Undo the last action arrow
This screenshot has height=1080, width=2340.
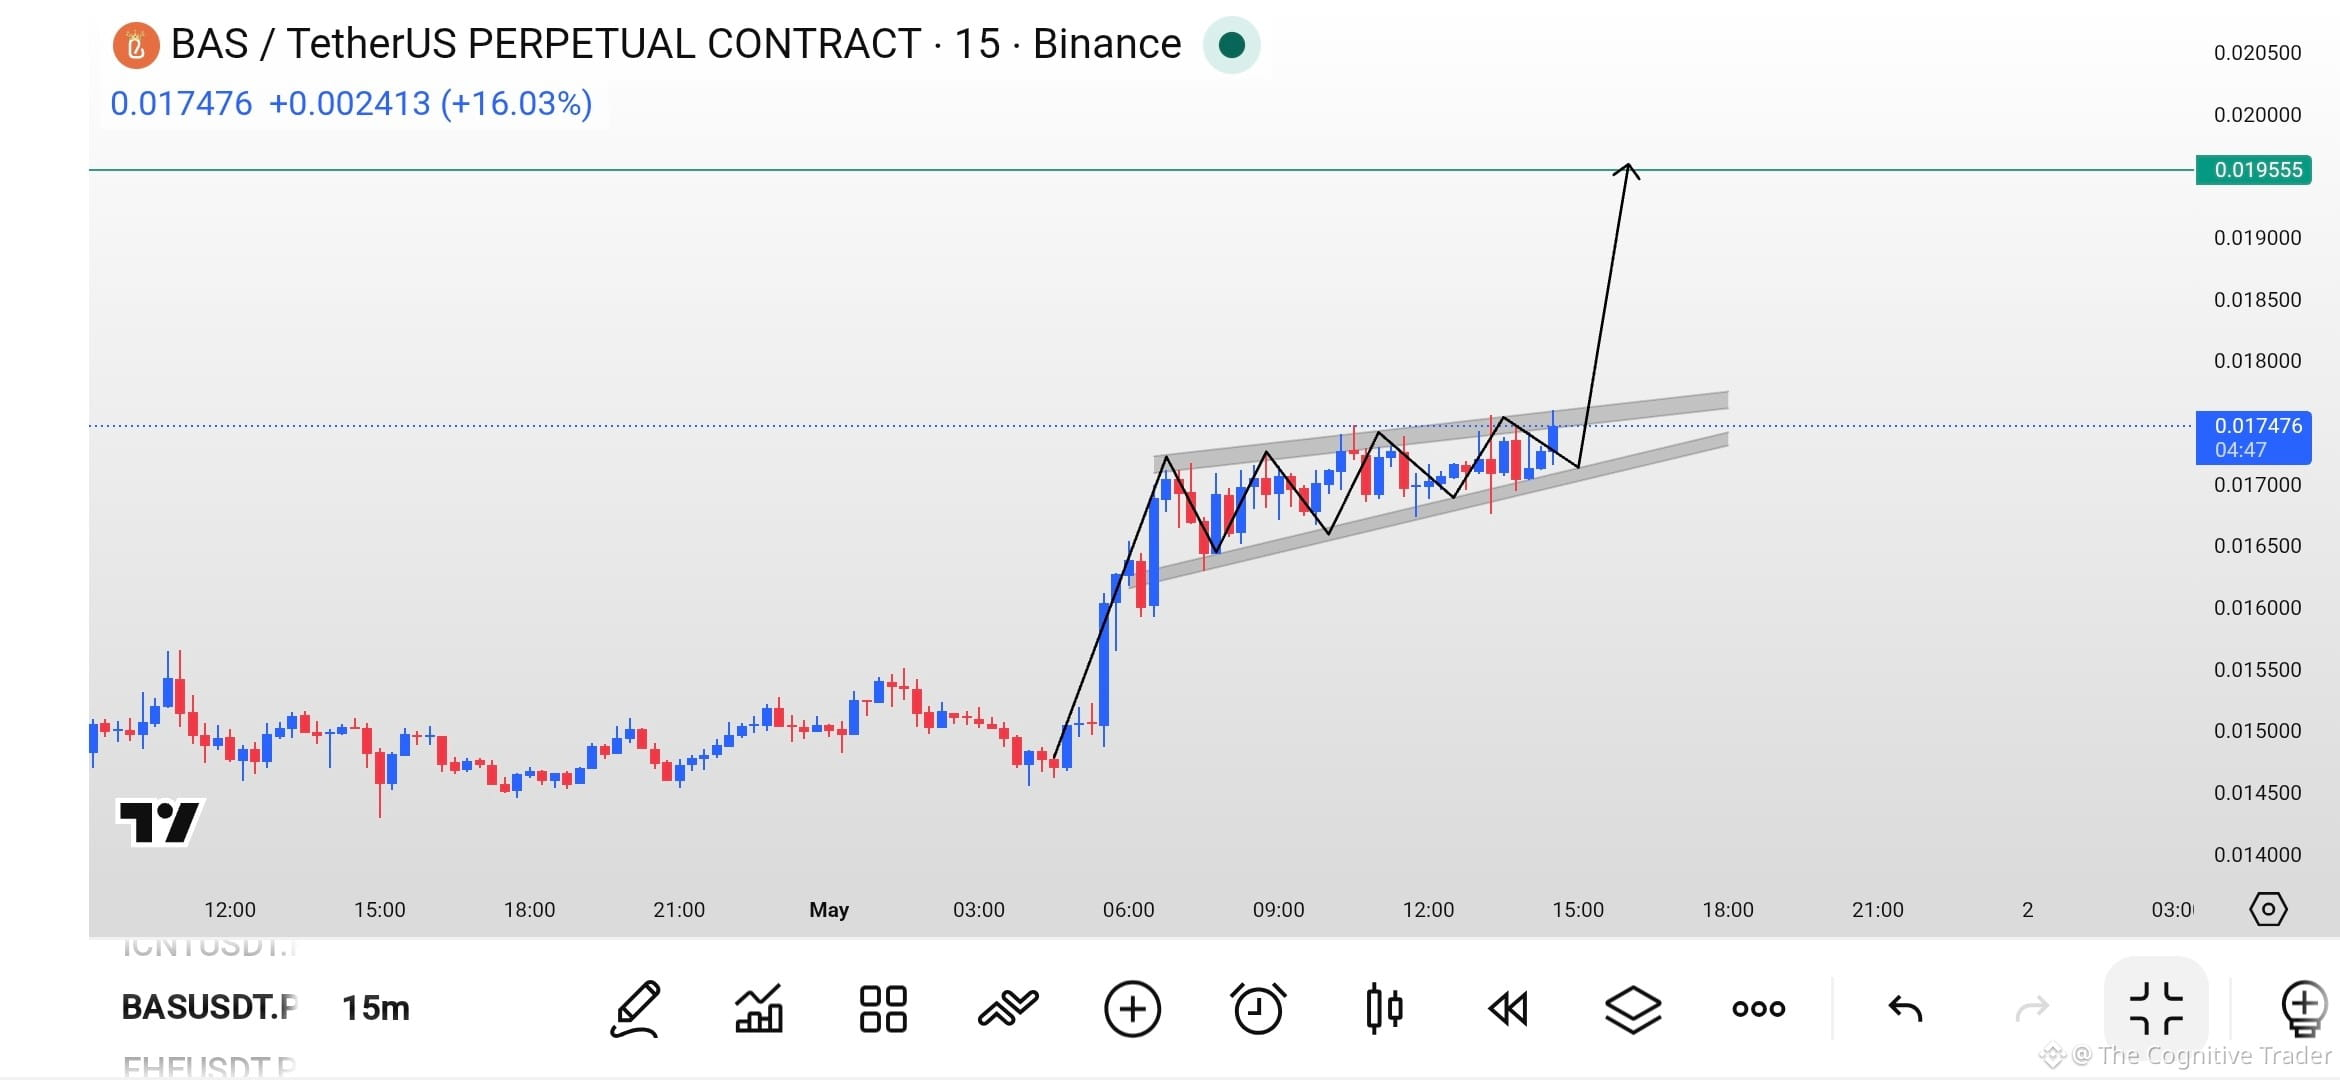tap(1905, 1009)
